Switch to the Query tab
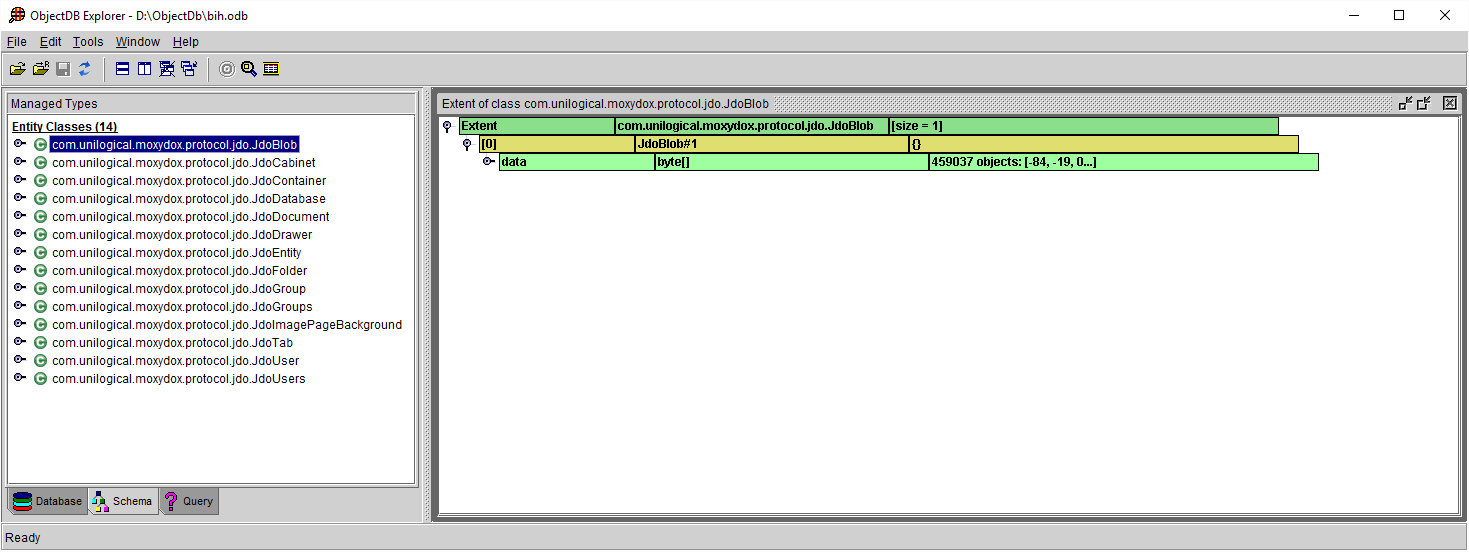1469x552 pixels. [x=188, y=501]
